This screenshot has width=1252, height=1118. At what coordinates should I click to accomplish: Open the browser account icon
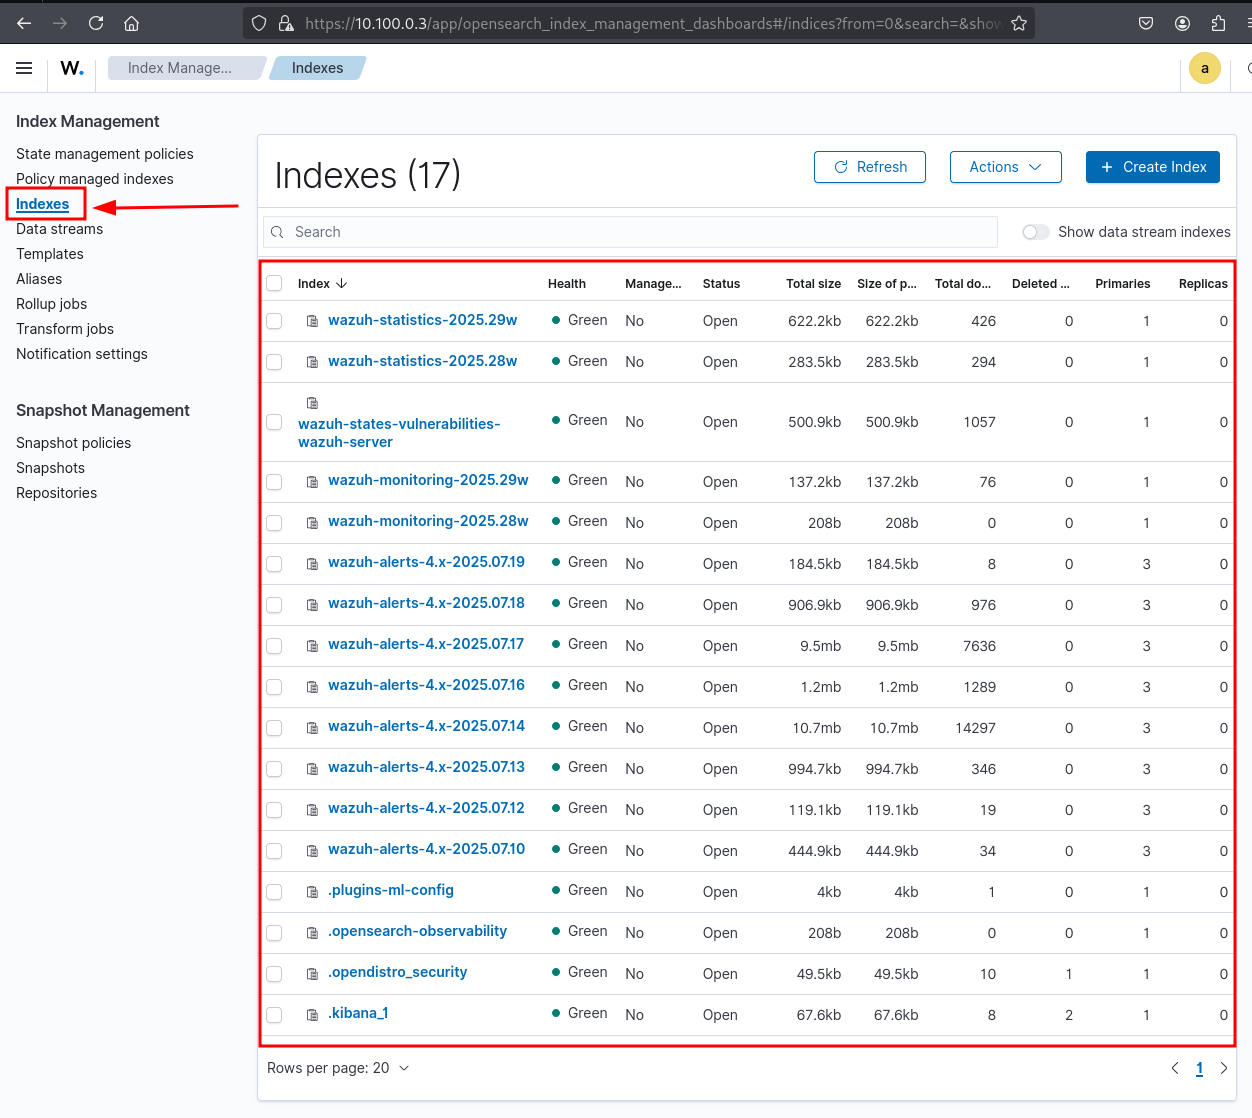click(1182, 23)
